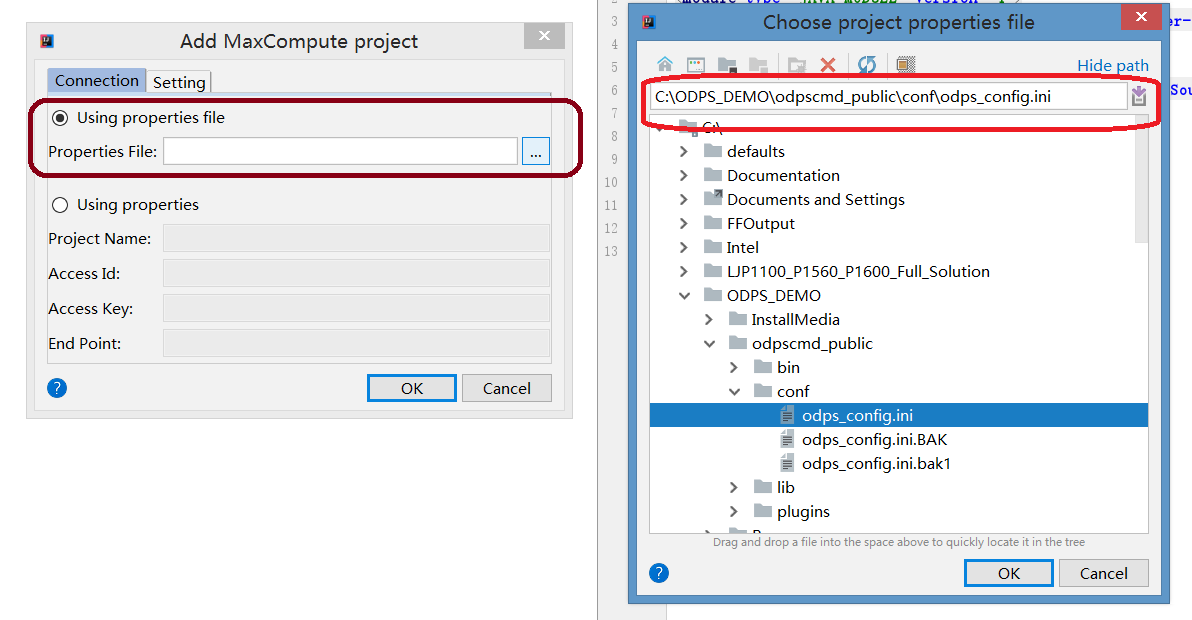Click the Properties File input field

click(341, 151)
